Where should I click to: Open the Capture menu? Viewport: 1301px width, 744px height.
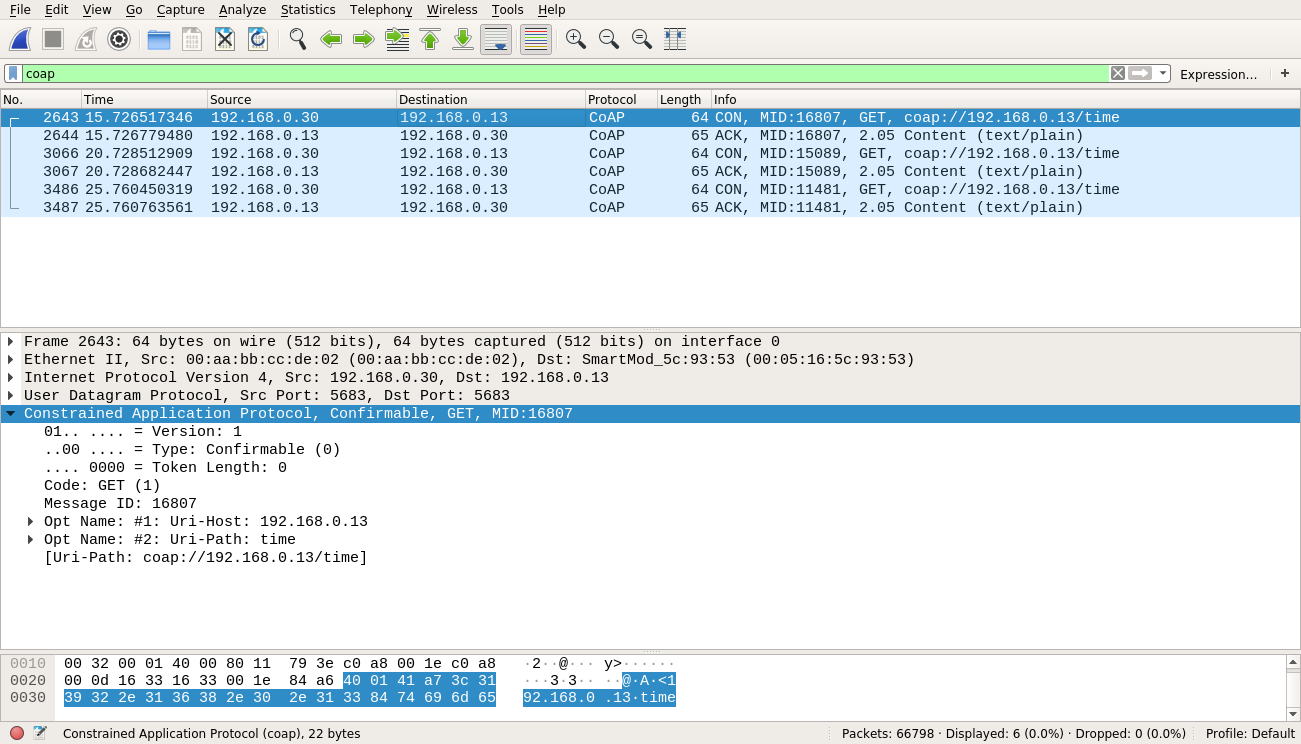181,9
